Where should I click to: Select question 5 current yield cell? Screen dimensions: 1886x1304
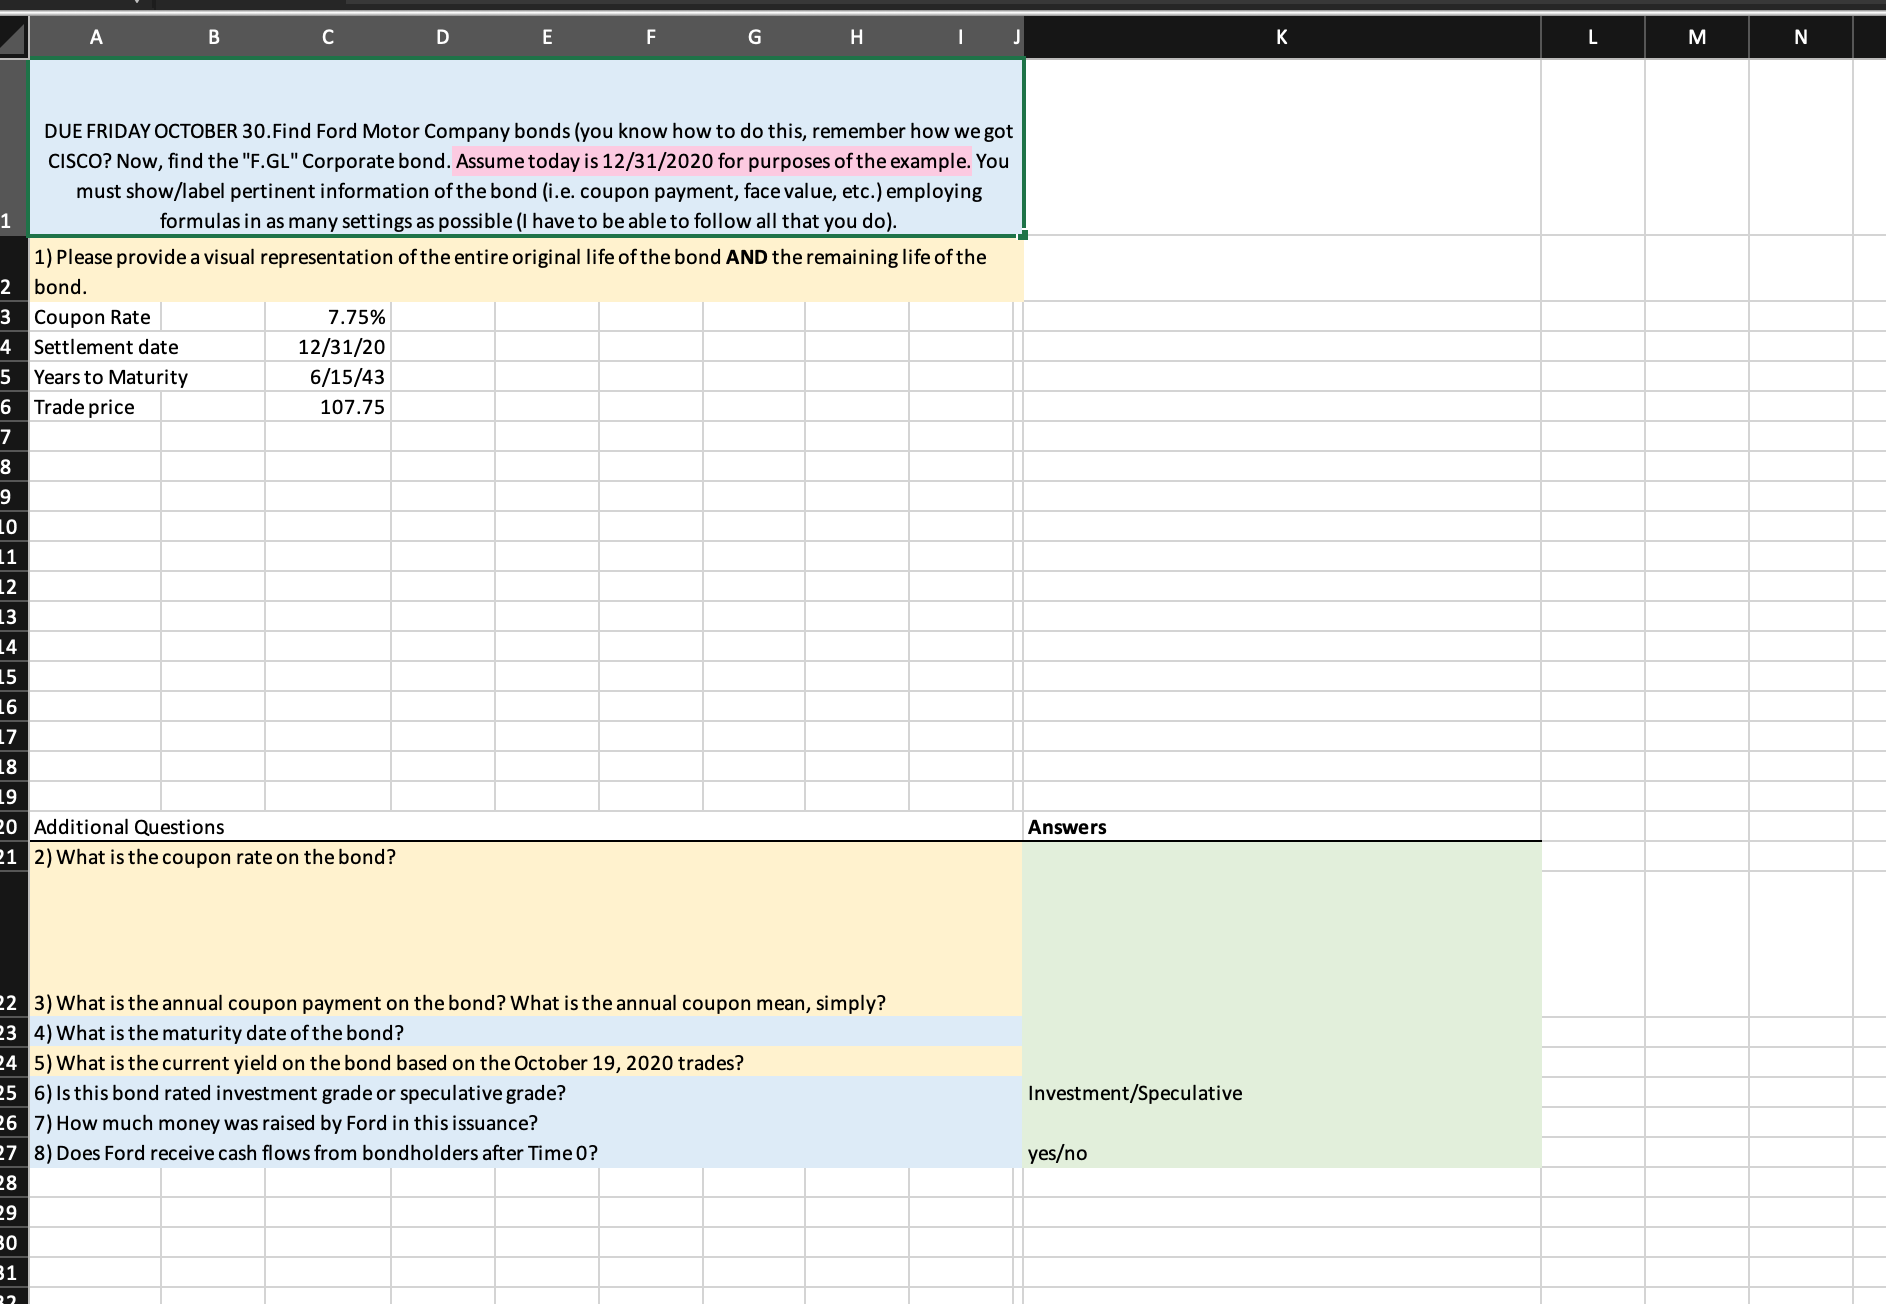click(527, 1063)
